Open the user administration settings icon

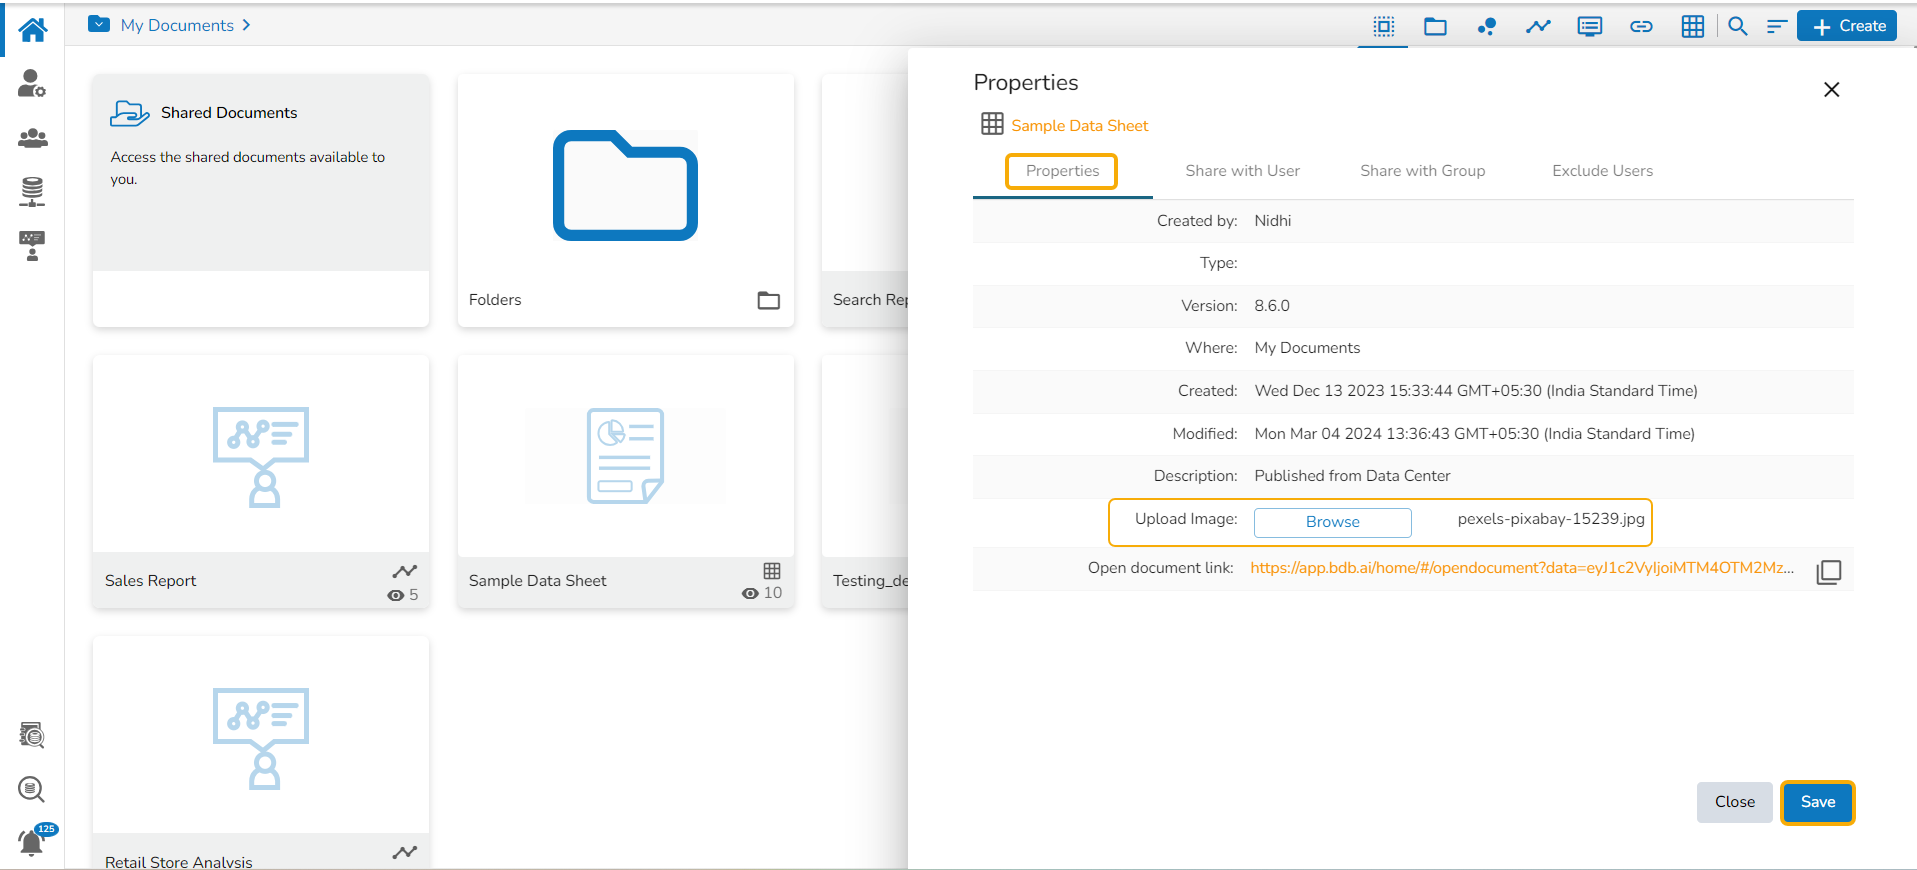click(x=32, y=84)
